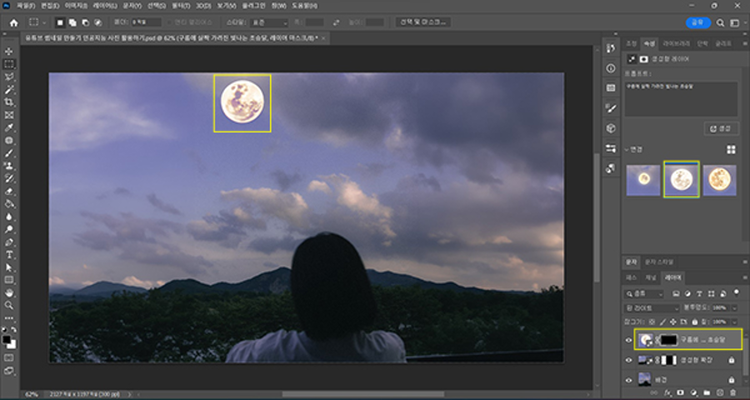The height and width of the screenshot is (400, 750).
Task: Collapse the 변경 variations section
Action: 627,150
